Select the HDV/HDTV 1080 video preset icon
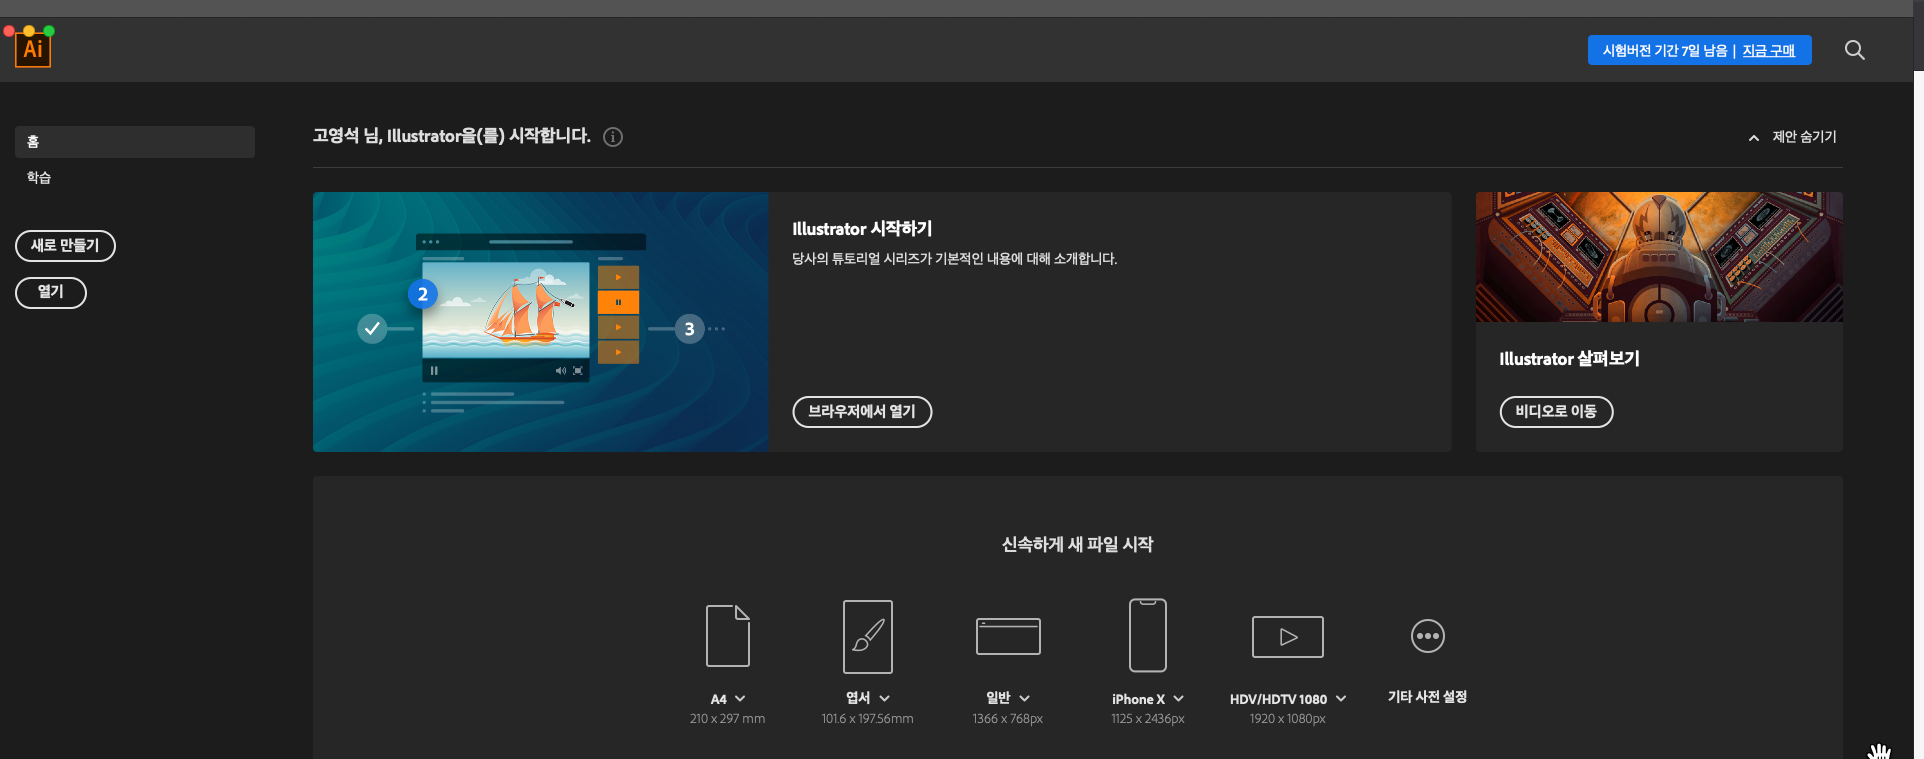The height and width of the screenshot is (759, 1924). (1288, 637)
